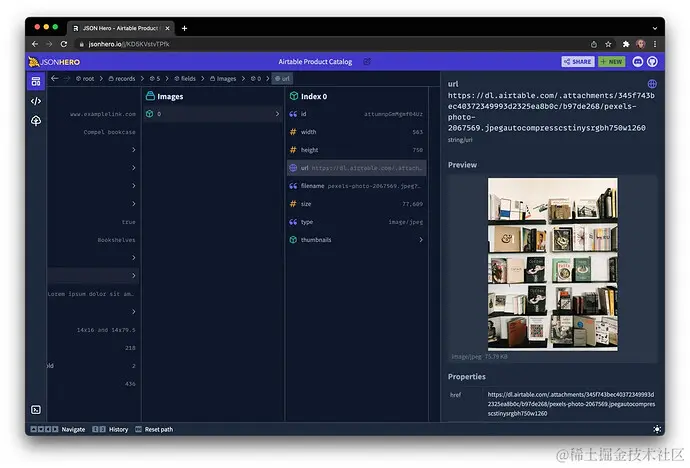Image resolution: width=690 pixels, height=468 pixels.
Task: Go forward with path bar right arrow
Action: tap(66, 78)
